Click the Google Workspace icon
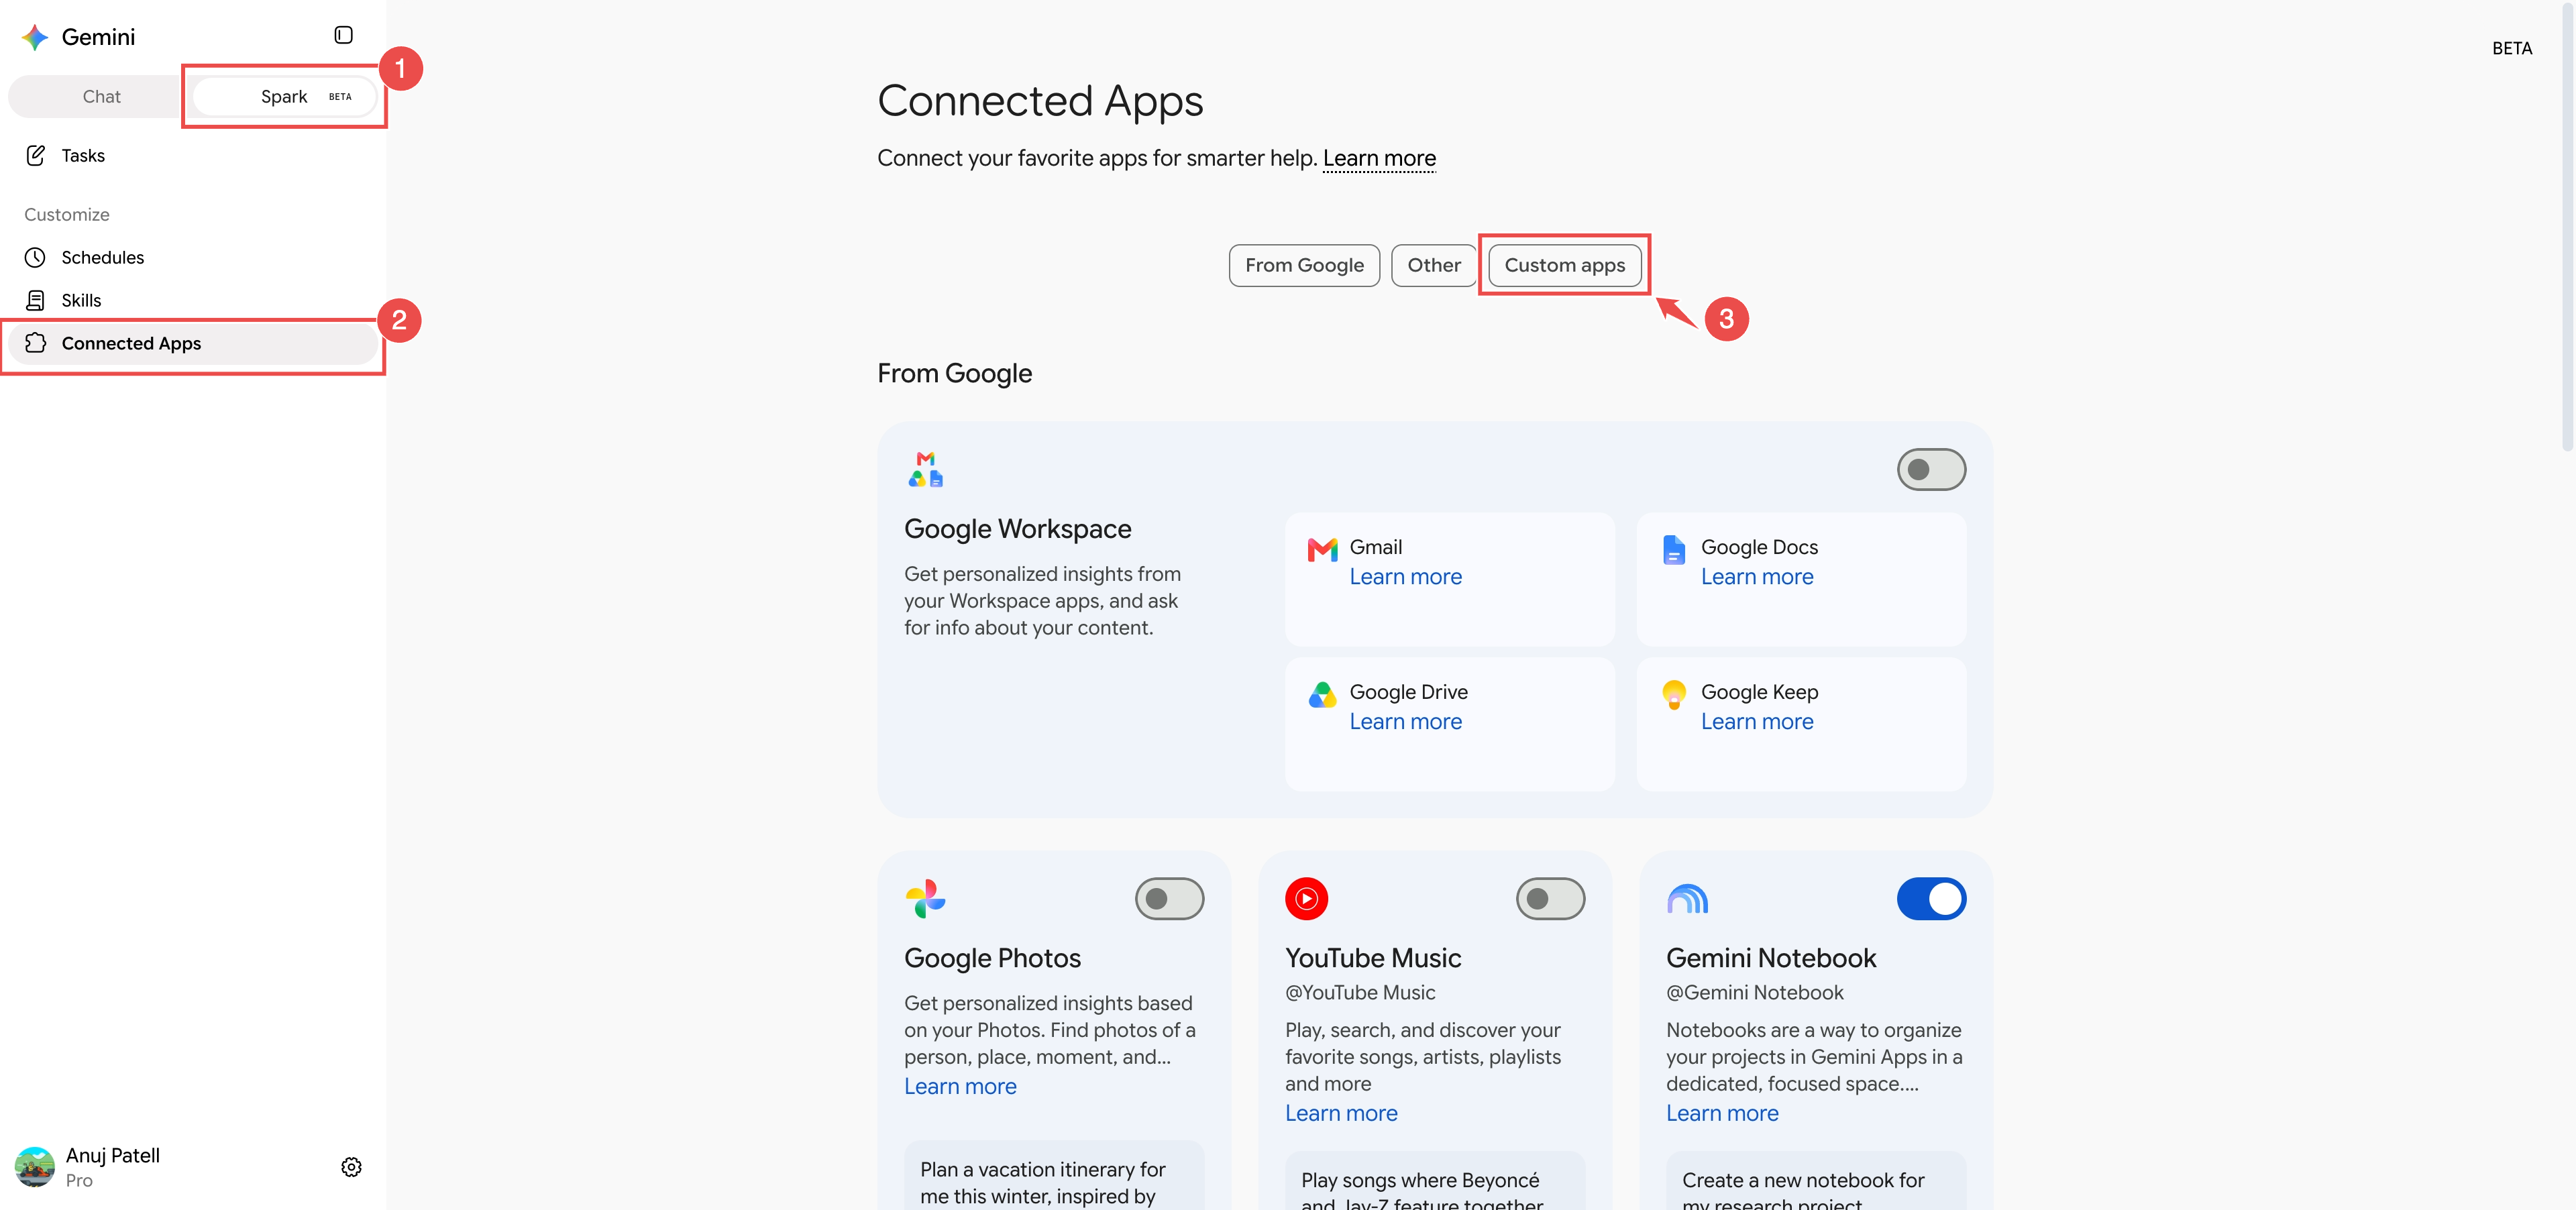Viewport: 2576px width, 1210px height. click(925, 469)
